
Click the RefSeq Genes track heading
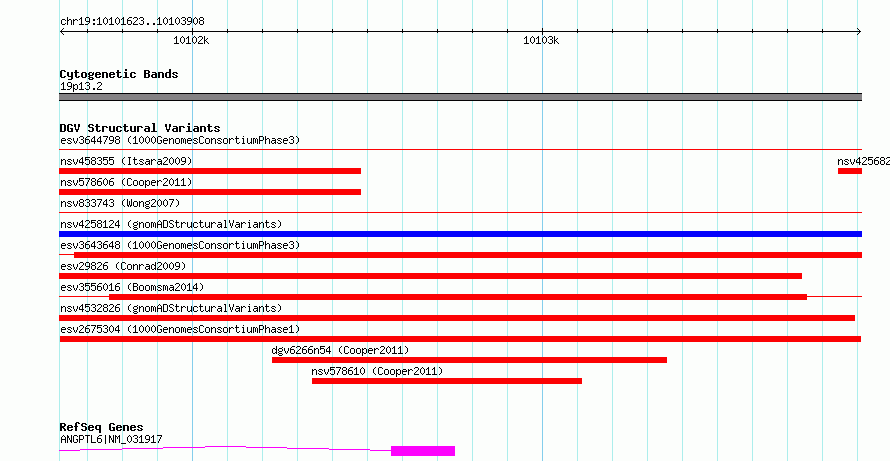[102, 427]
